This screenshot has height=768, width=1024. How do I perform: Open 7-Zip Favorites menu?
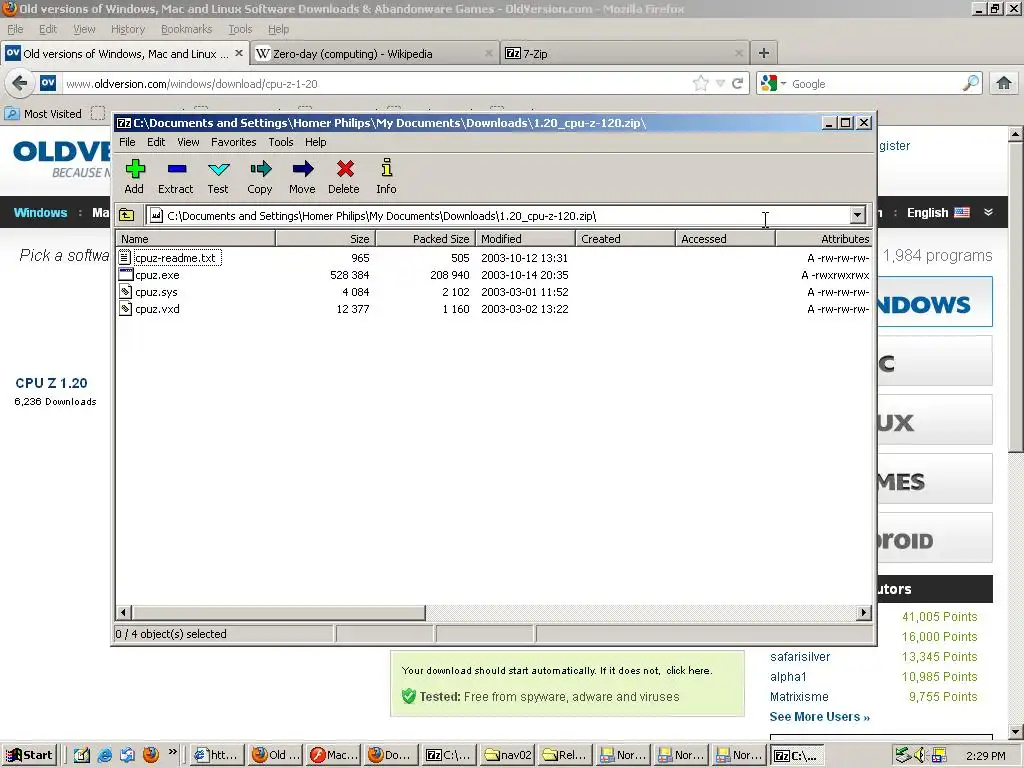coord(233,142)
